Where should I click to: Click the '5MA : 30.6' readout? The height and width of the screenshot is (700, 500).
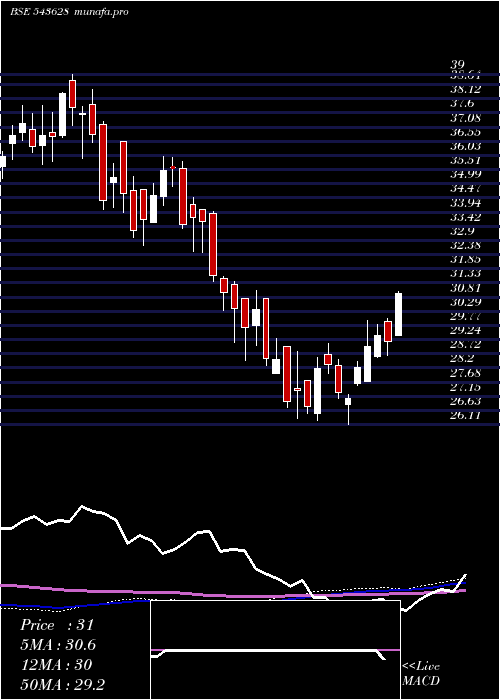pos(58,645)
